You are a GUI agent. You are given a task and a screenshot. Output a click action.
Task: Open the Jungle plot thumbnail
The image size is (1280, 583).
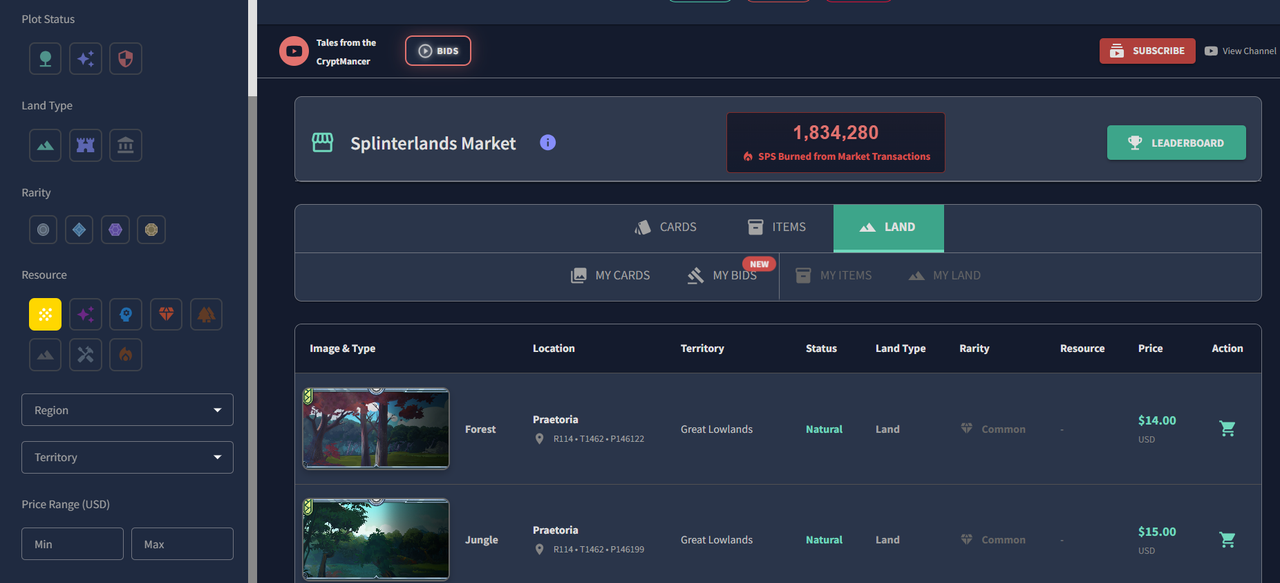point(376,540)
